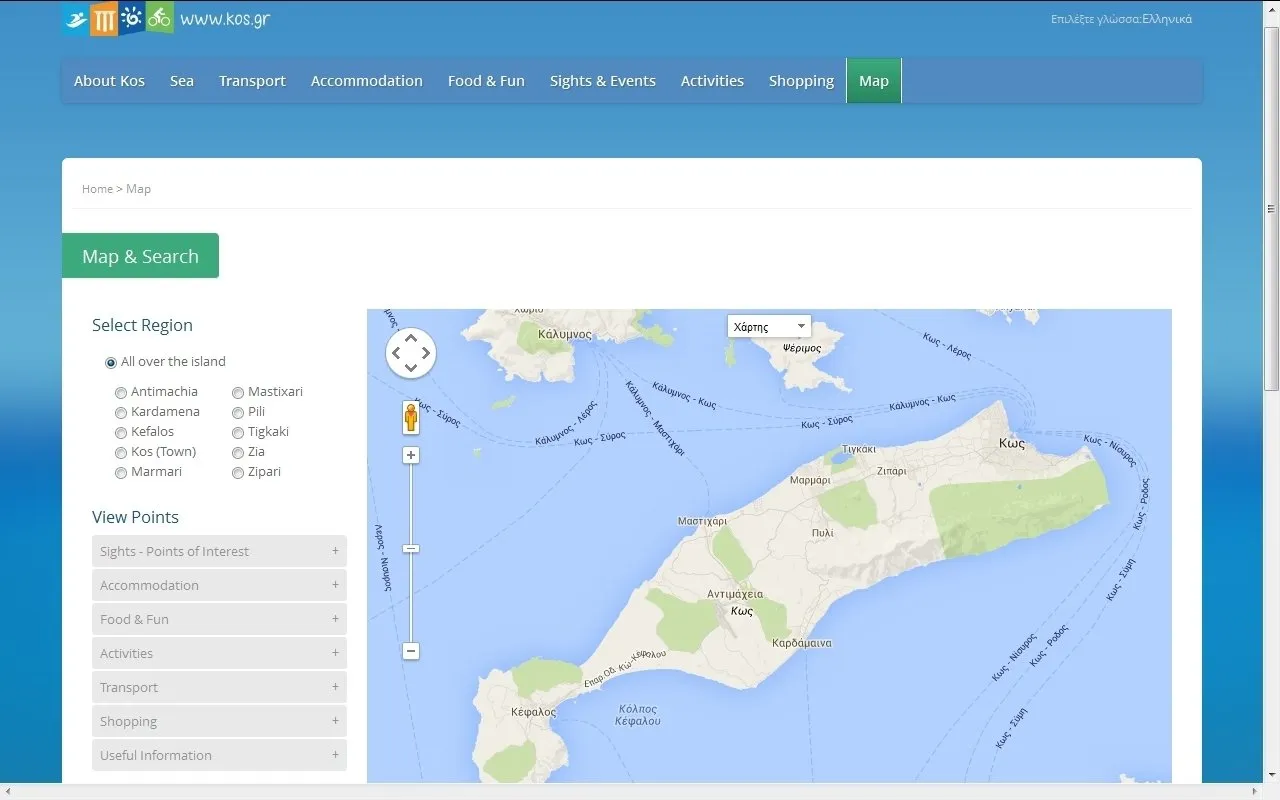This screenshot has height=800, width=1280.
Task: Click Πυλί label on the map
Action: coord(823,533)
